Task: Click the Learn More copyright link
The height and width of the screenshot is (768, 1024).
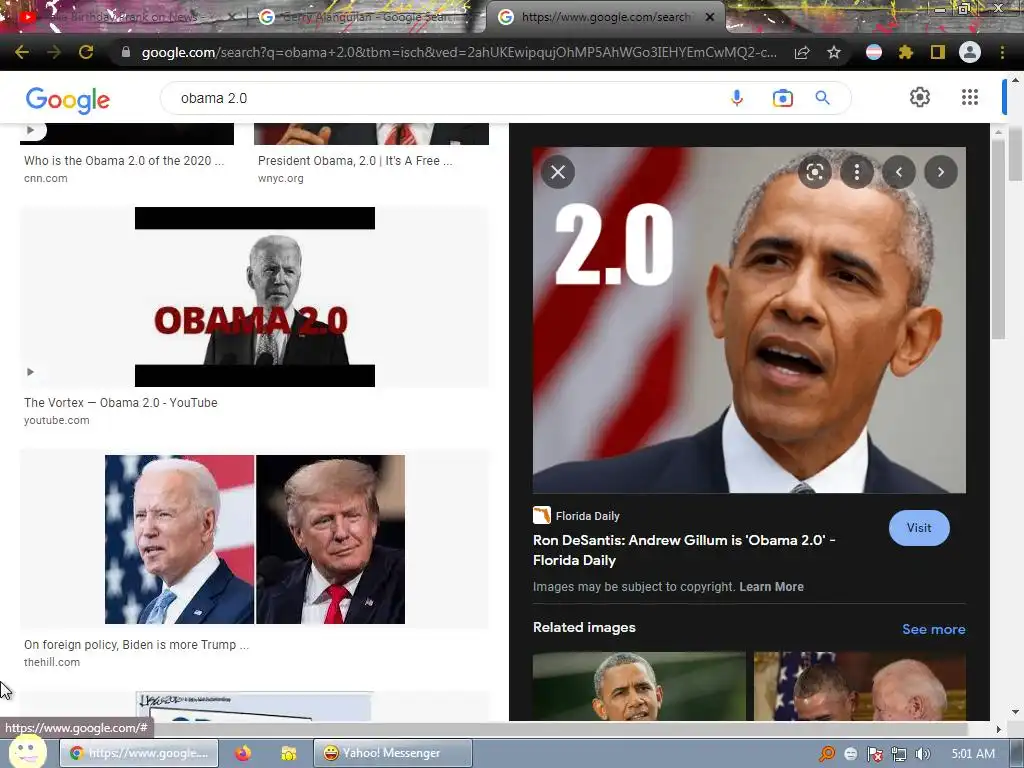Action: (x=771, y=586)
